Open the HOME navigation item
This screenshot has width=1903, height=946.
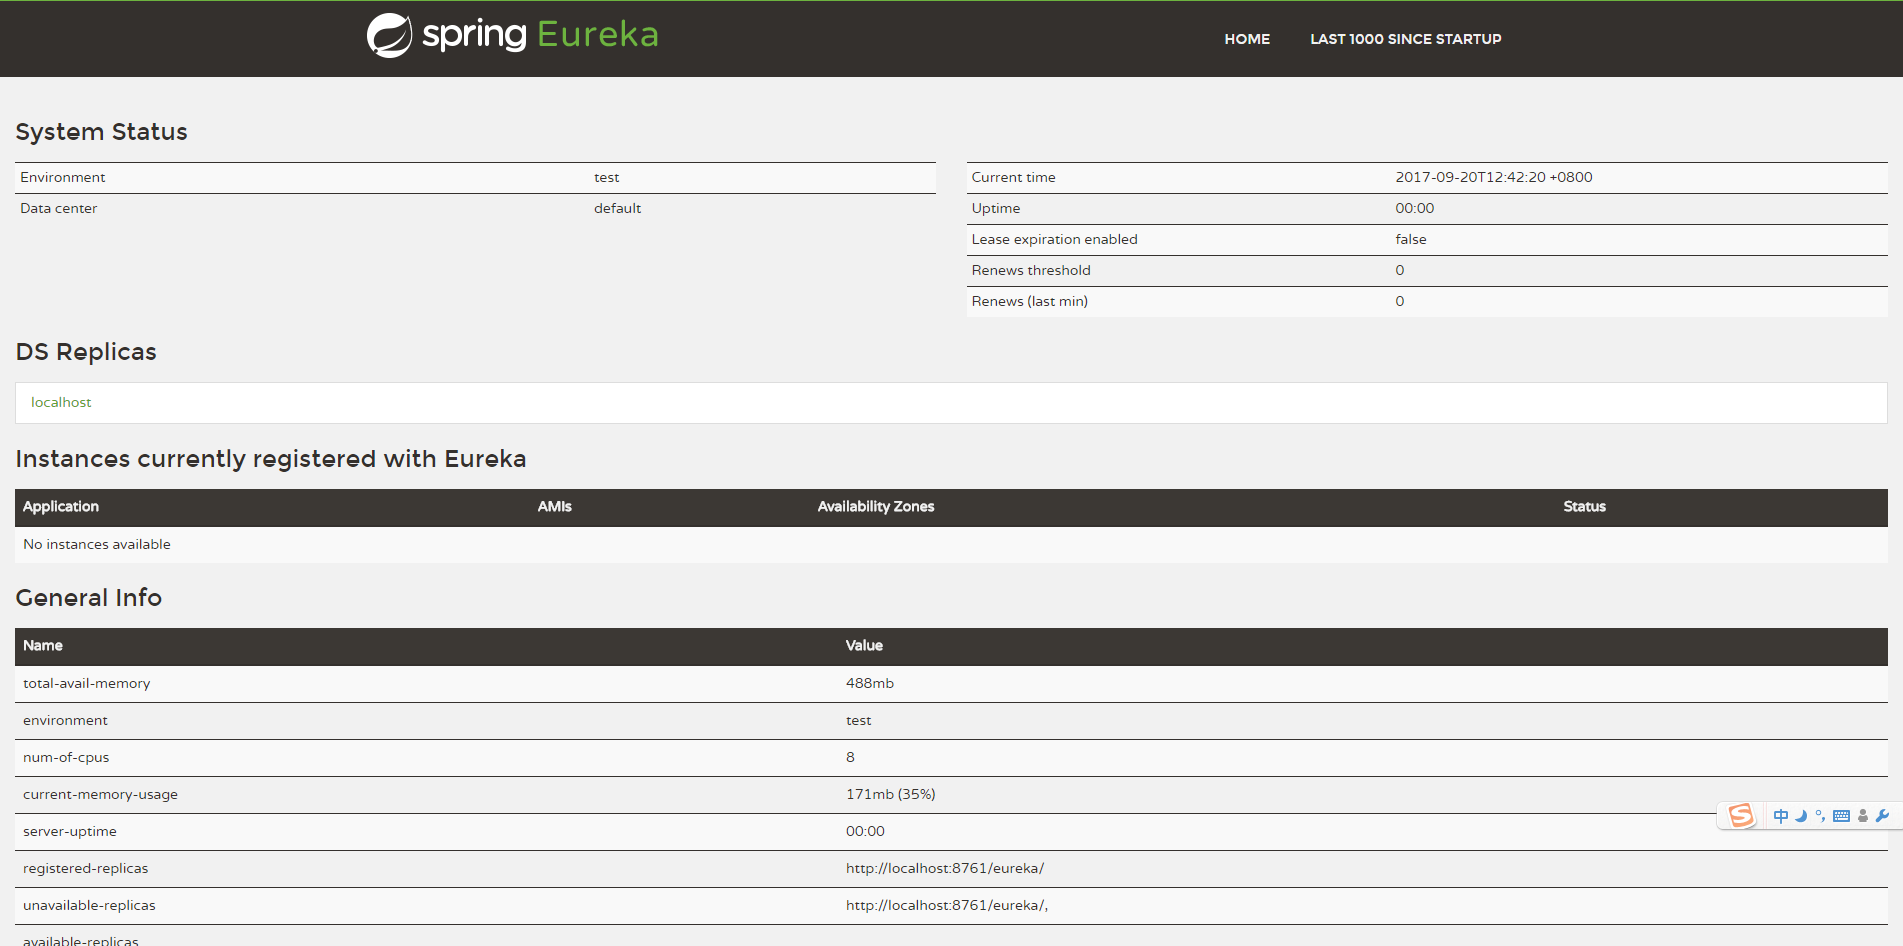(1247, 39)
